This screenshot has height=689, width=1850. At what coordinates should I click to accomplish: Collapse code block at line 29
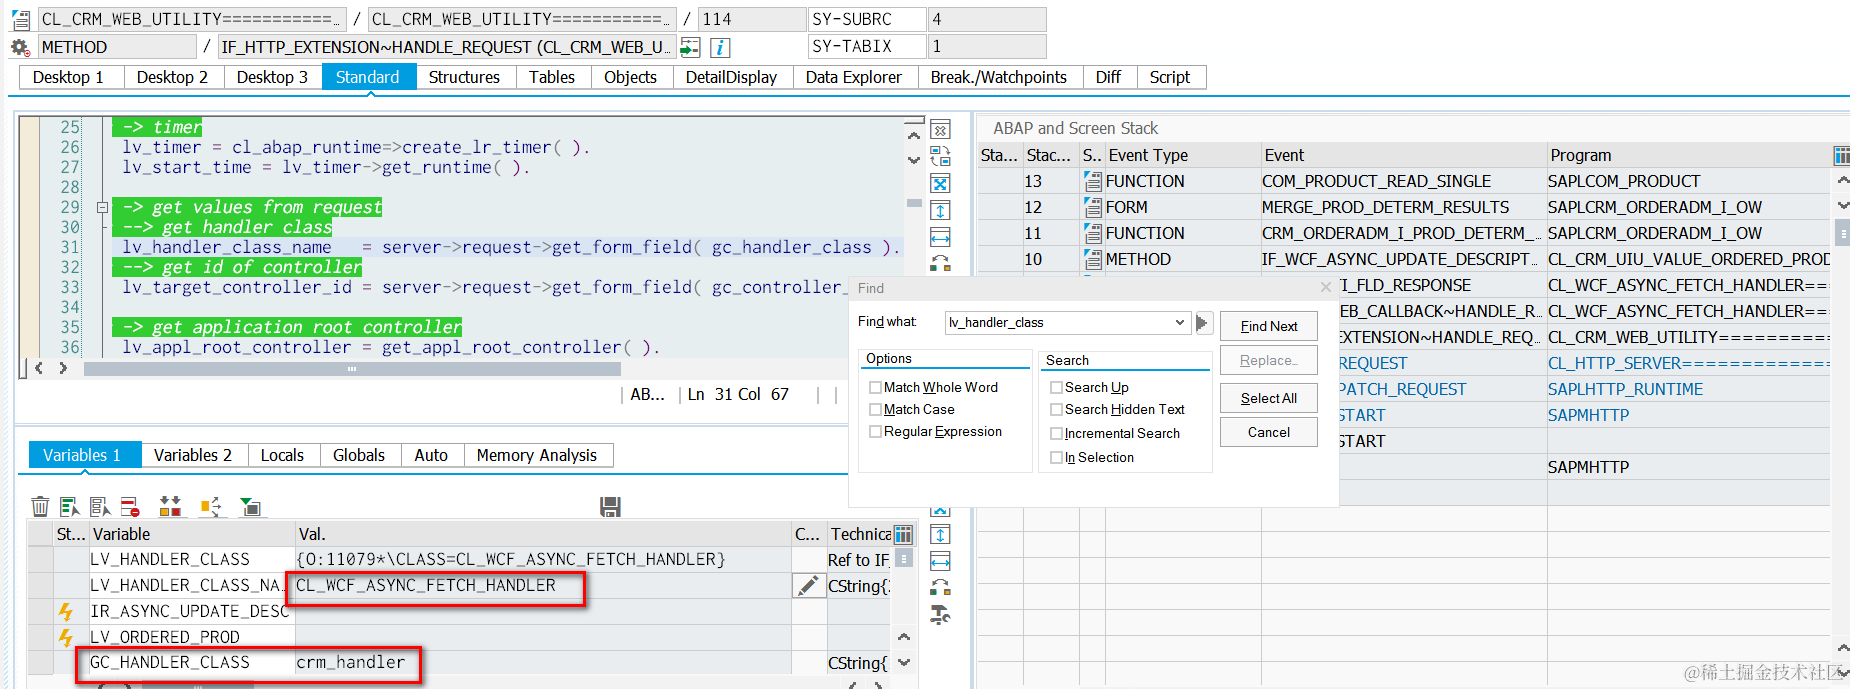pyautogui.click(x=102, y=207)
